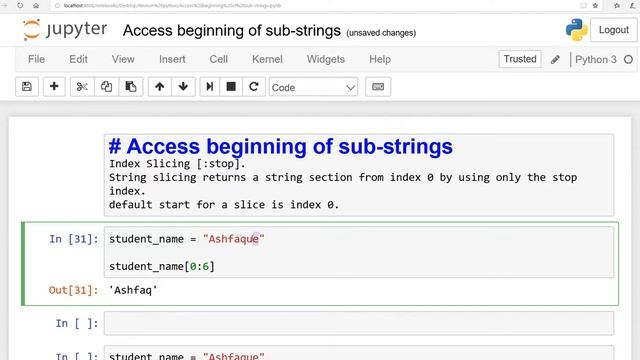Open the Widgets menu
The image size is (640, 360).
point(326,59)
